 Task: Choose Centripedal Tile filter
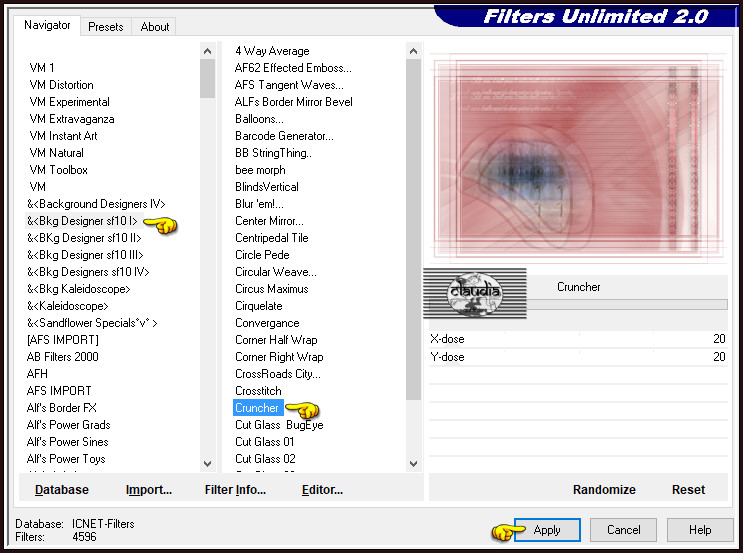272,238
